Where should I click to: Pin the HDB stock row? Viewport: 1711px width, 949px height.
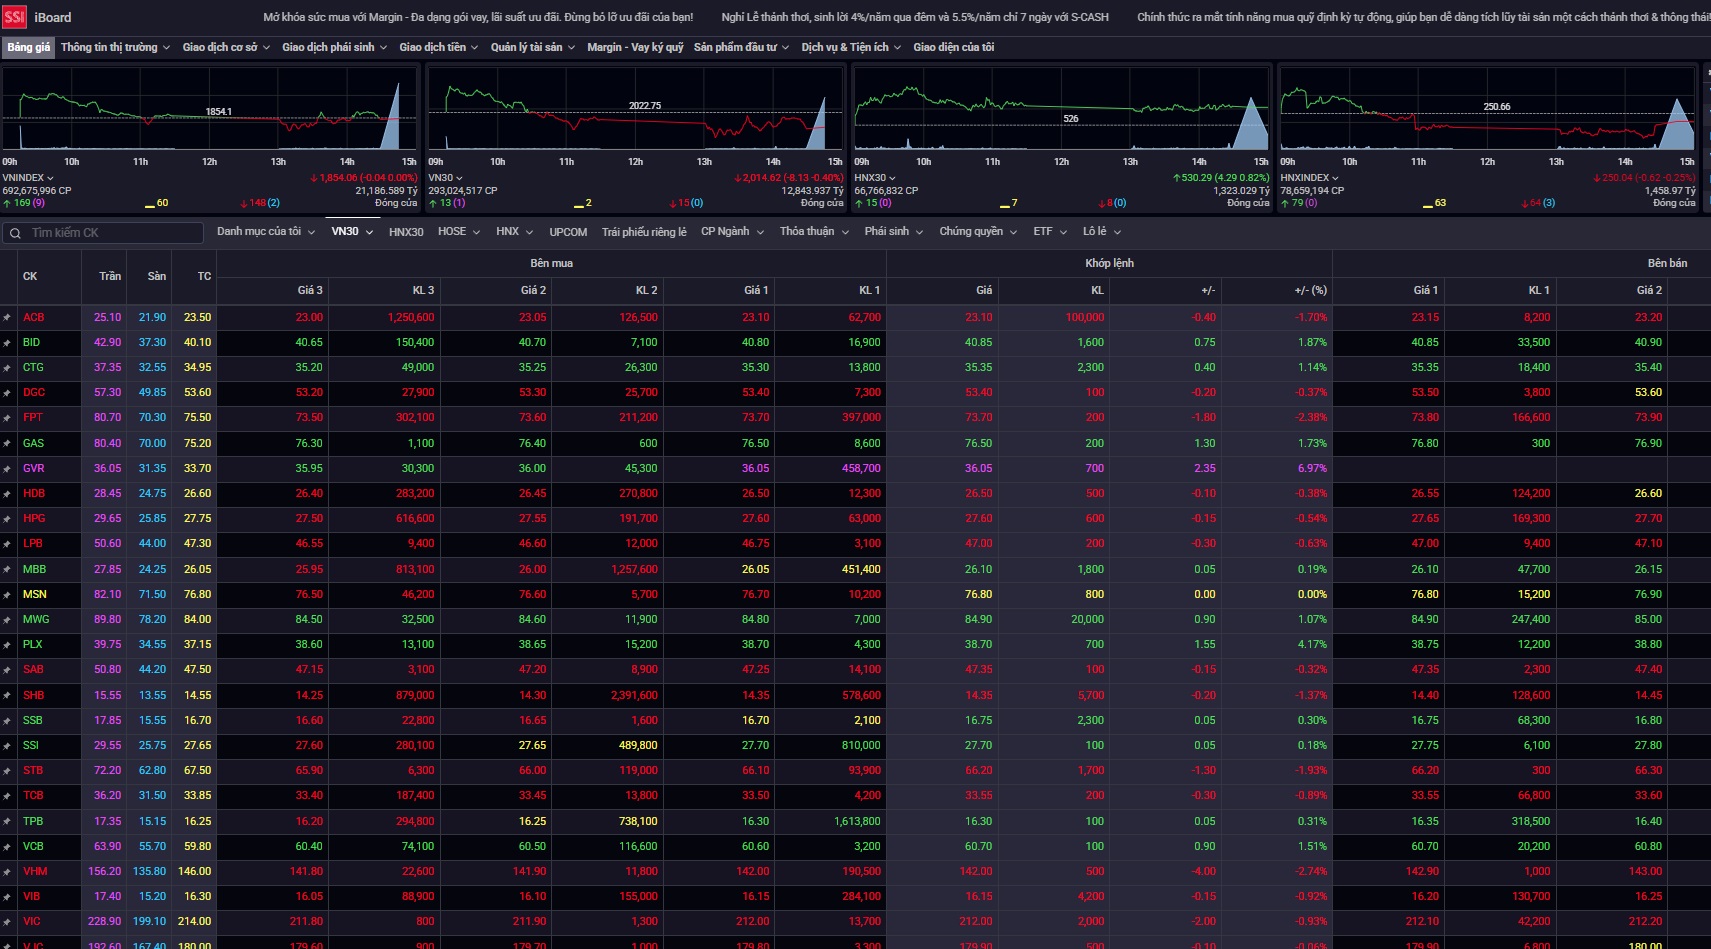click(x=7, y=494)
